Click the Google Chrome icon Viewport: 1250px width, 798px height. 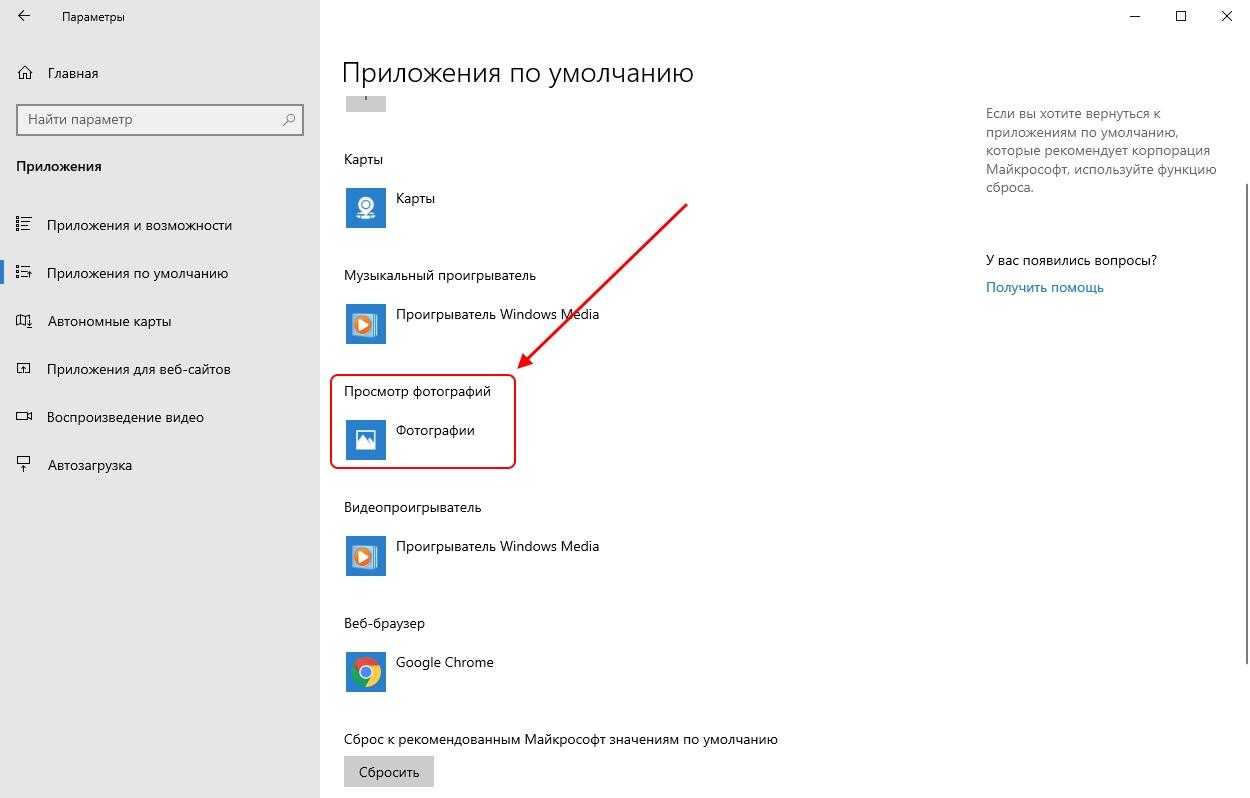click(x=366, y=672)
